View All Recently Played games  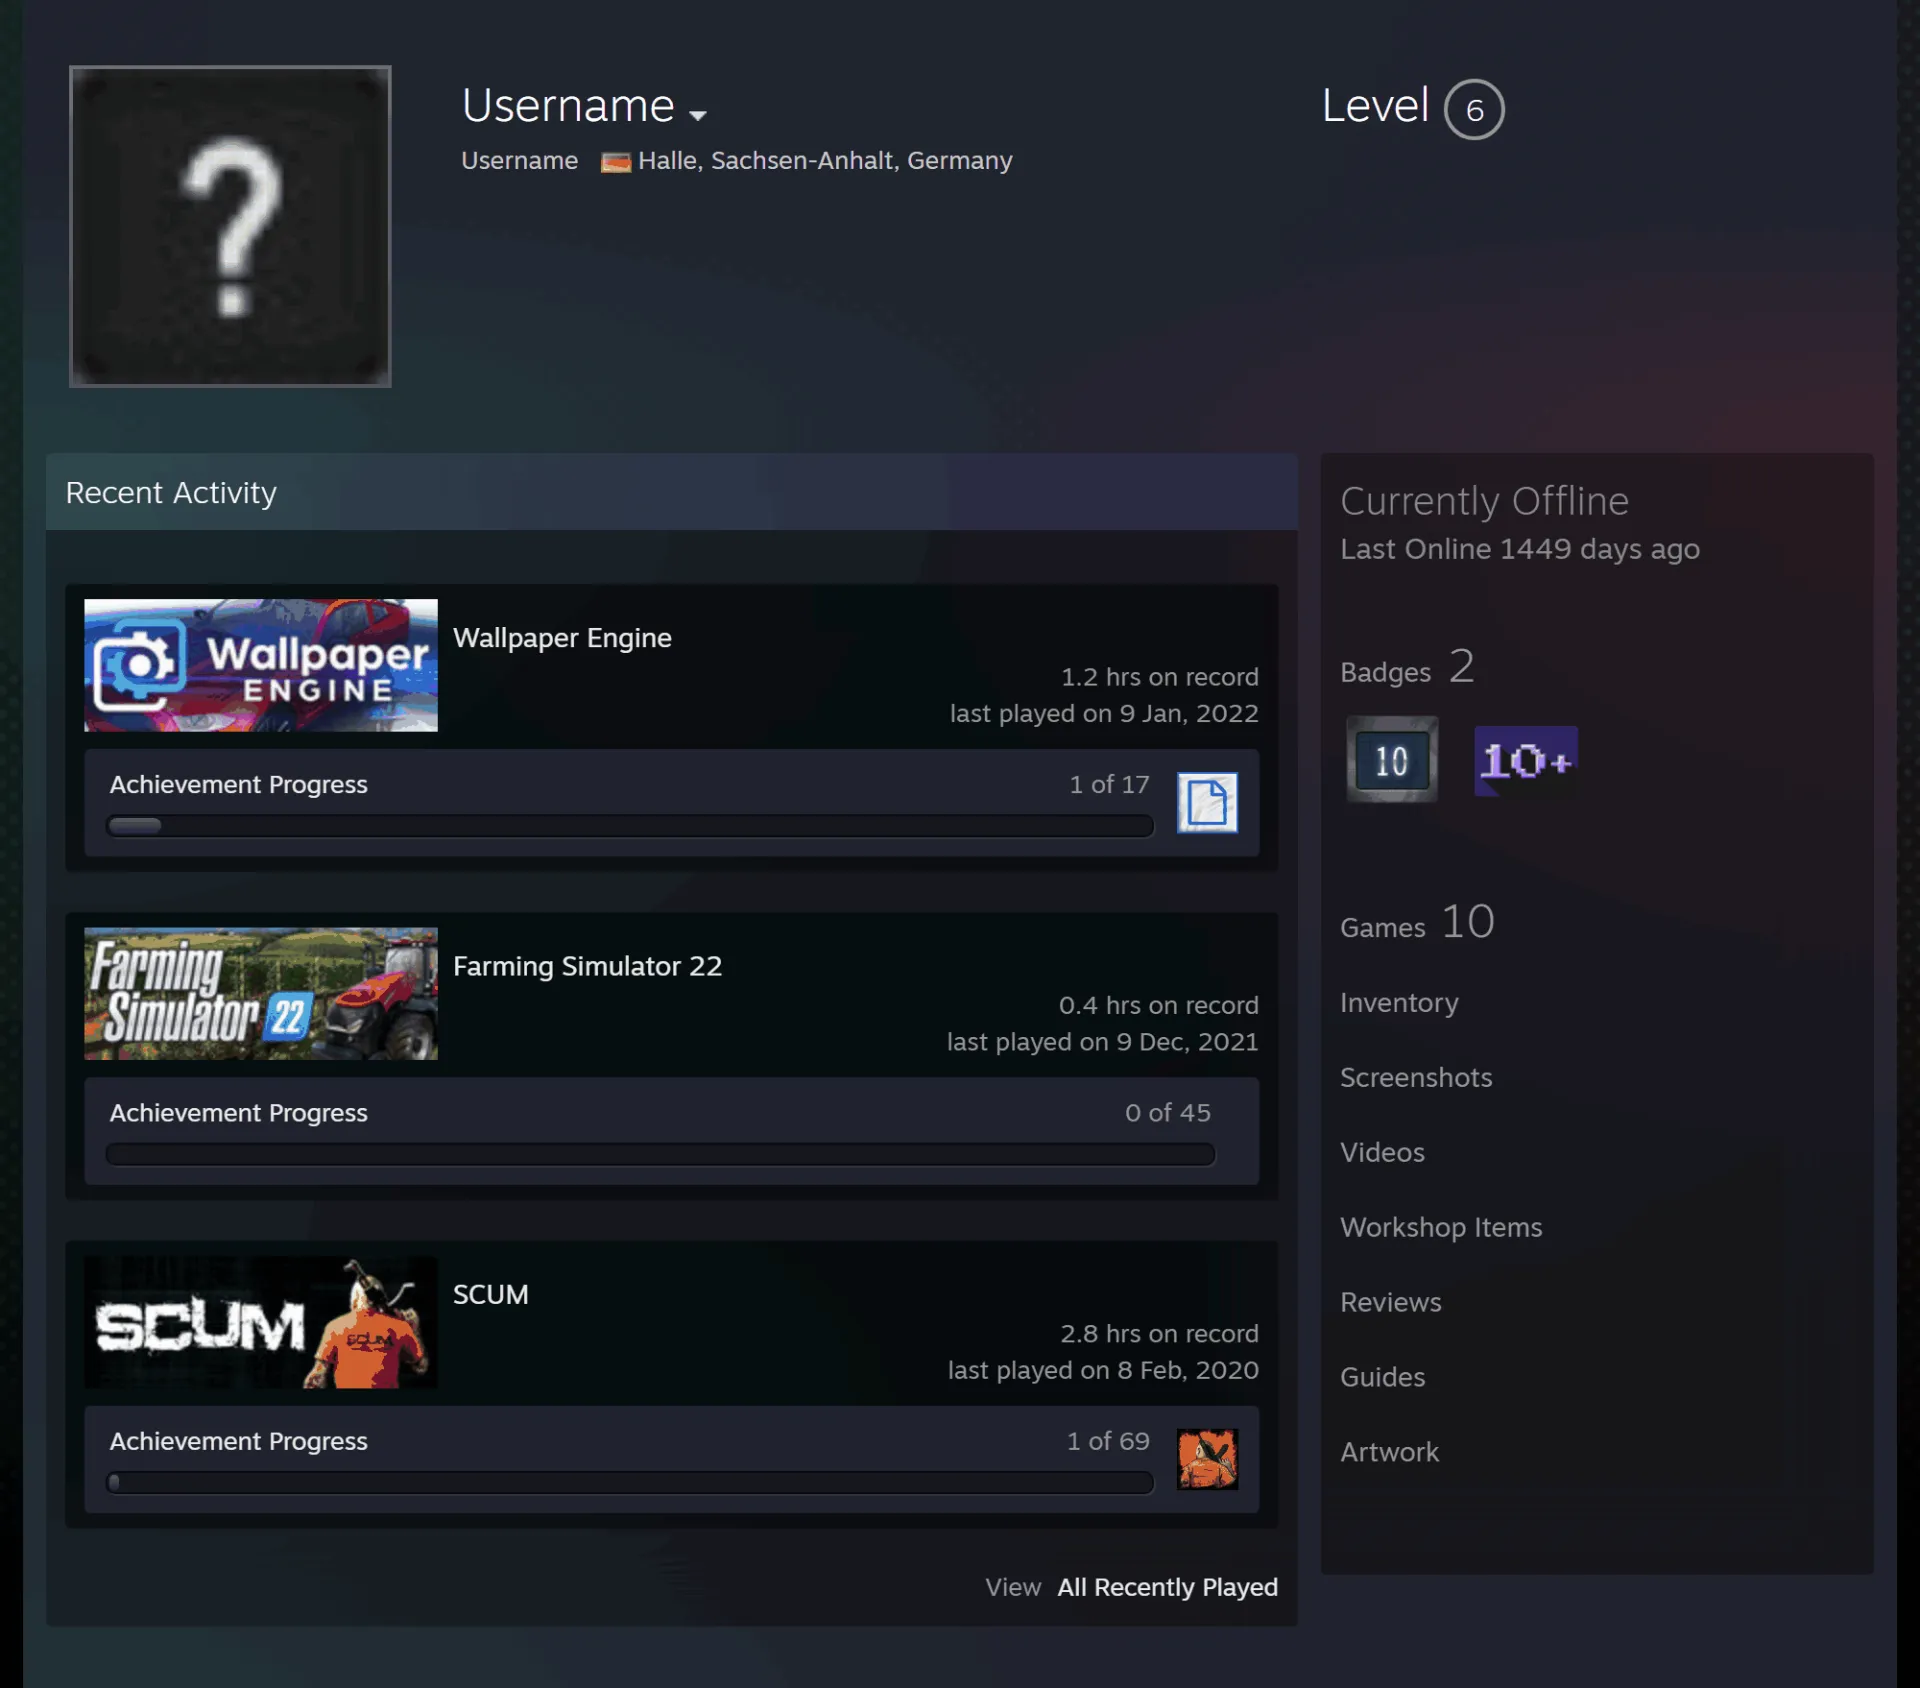point(1167,1587)
